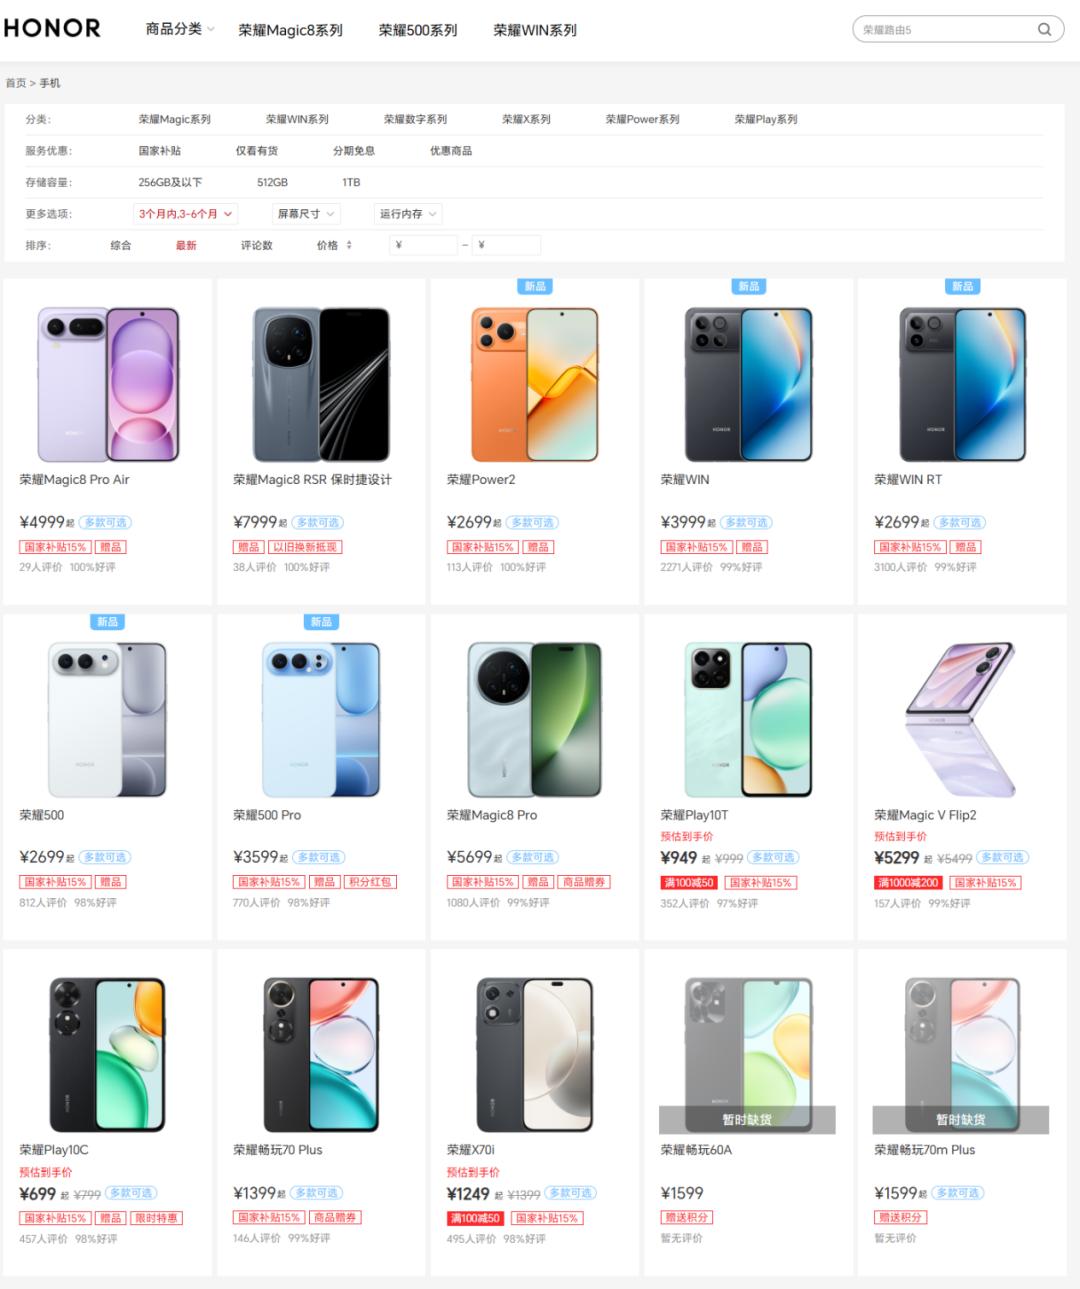This screenshot has width=1080, height=1289.
Task: Click the 赠送积分 tag on 荣耀畅玩60A
Action: (686, 1218)
